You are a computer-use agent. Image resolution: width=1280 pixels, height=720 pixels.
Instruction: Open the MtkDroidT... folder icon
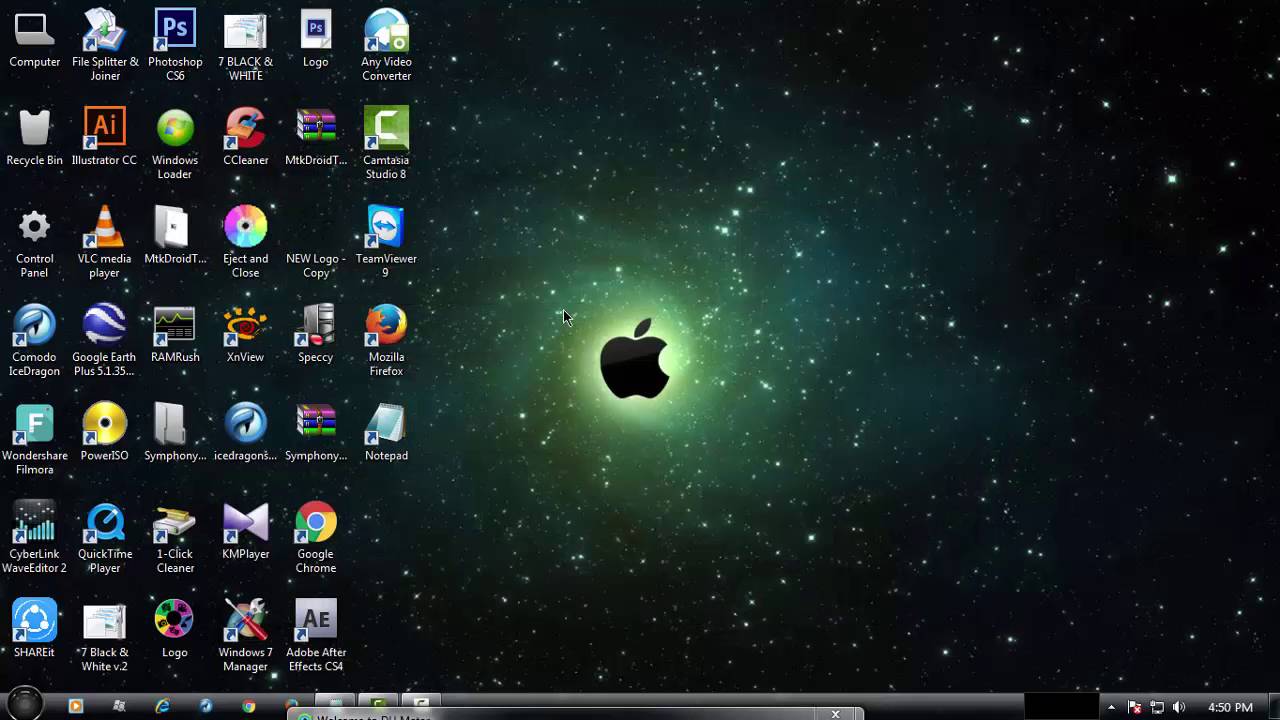click(x=175, y=236)
